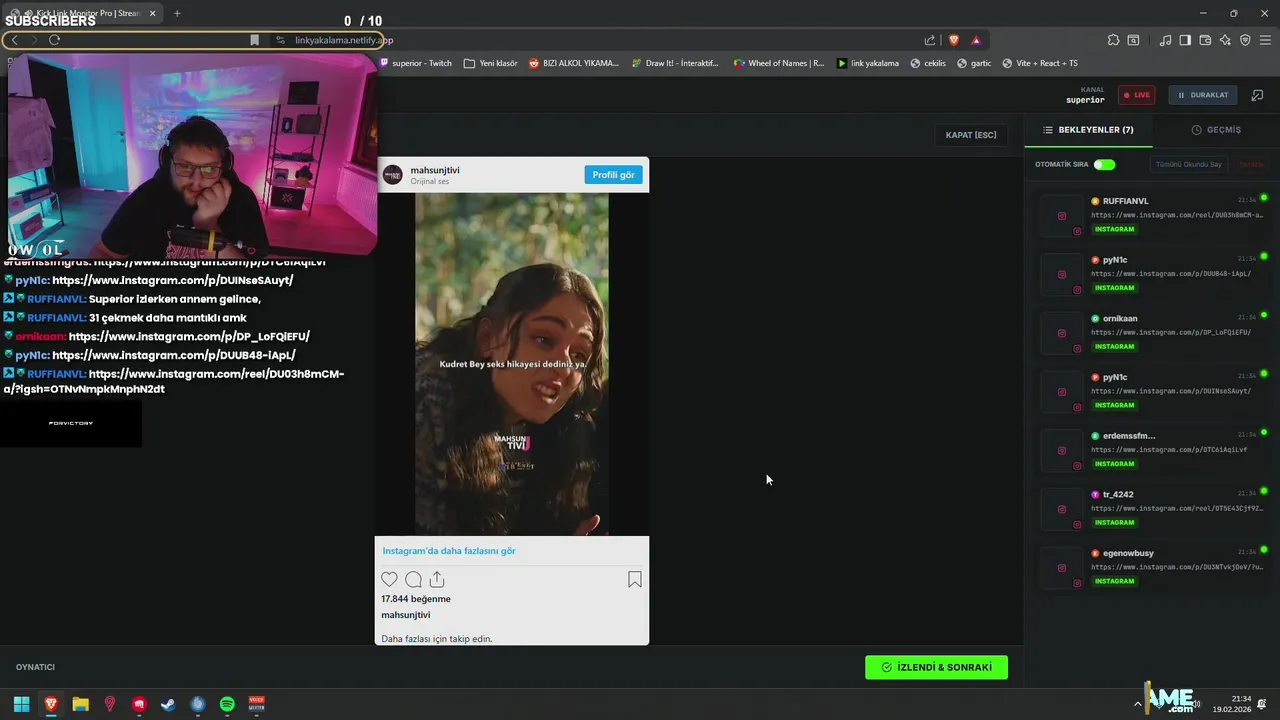Open the Yeni klasör bookmarks folder

(x=491, y=63)
